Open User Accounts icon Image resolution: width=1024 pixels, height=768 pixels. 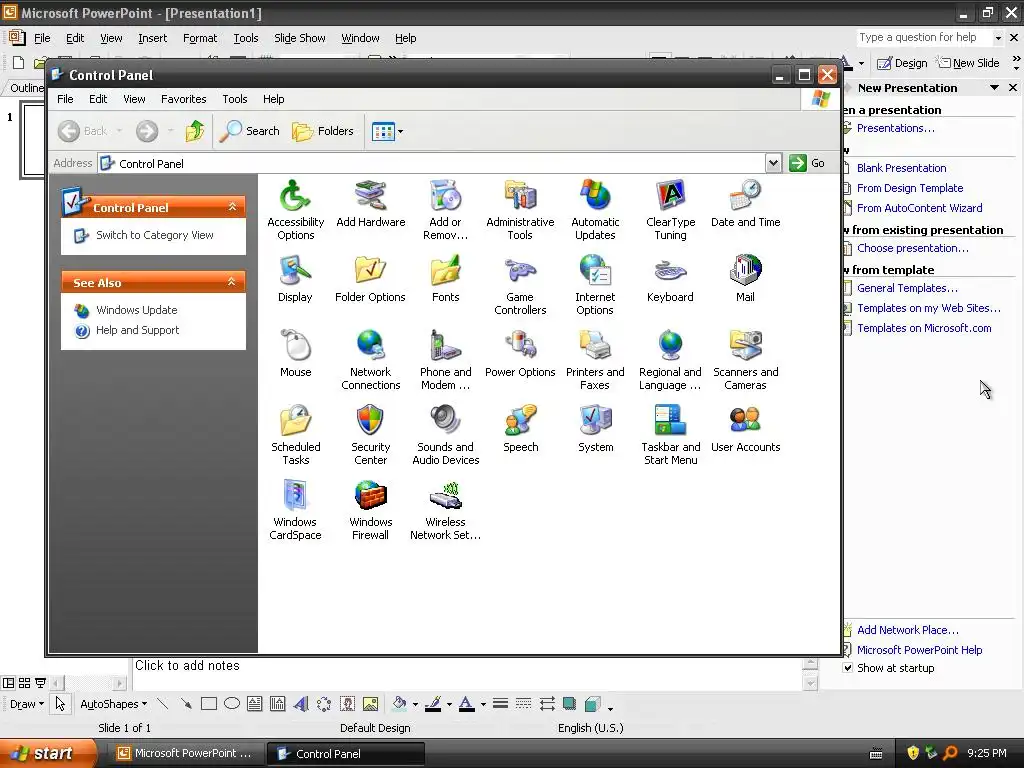click(745, 428)
